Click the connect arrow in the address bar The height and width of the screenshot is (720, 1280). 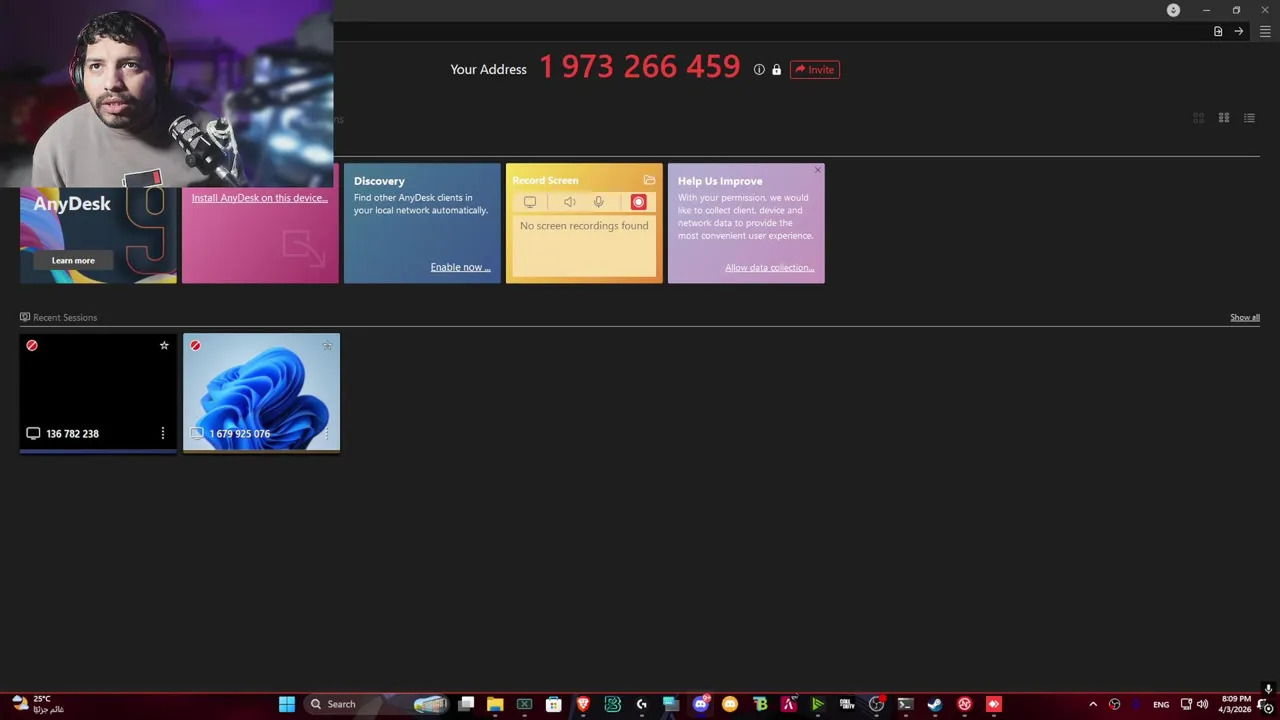(1239, 32)
